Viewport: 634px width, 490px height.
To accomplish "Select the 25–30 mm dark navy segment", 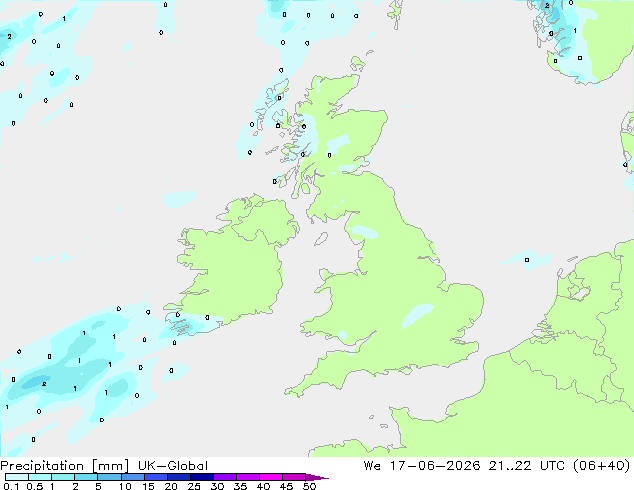I will (x=201, y=477).
